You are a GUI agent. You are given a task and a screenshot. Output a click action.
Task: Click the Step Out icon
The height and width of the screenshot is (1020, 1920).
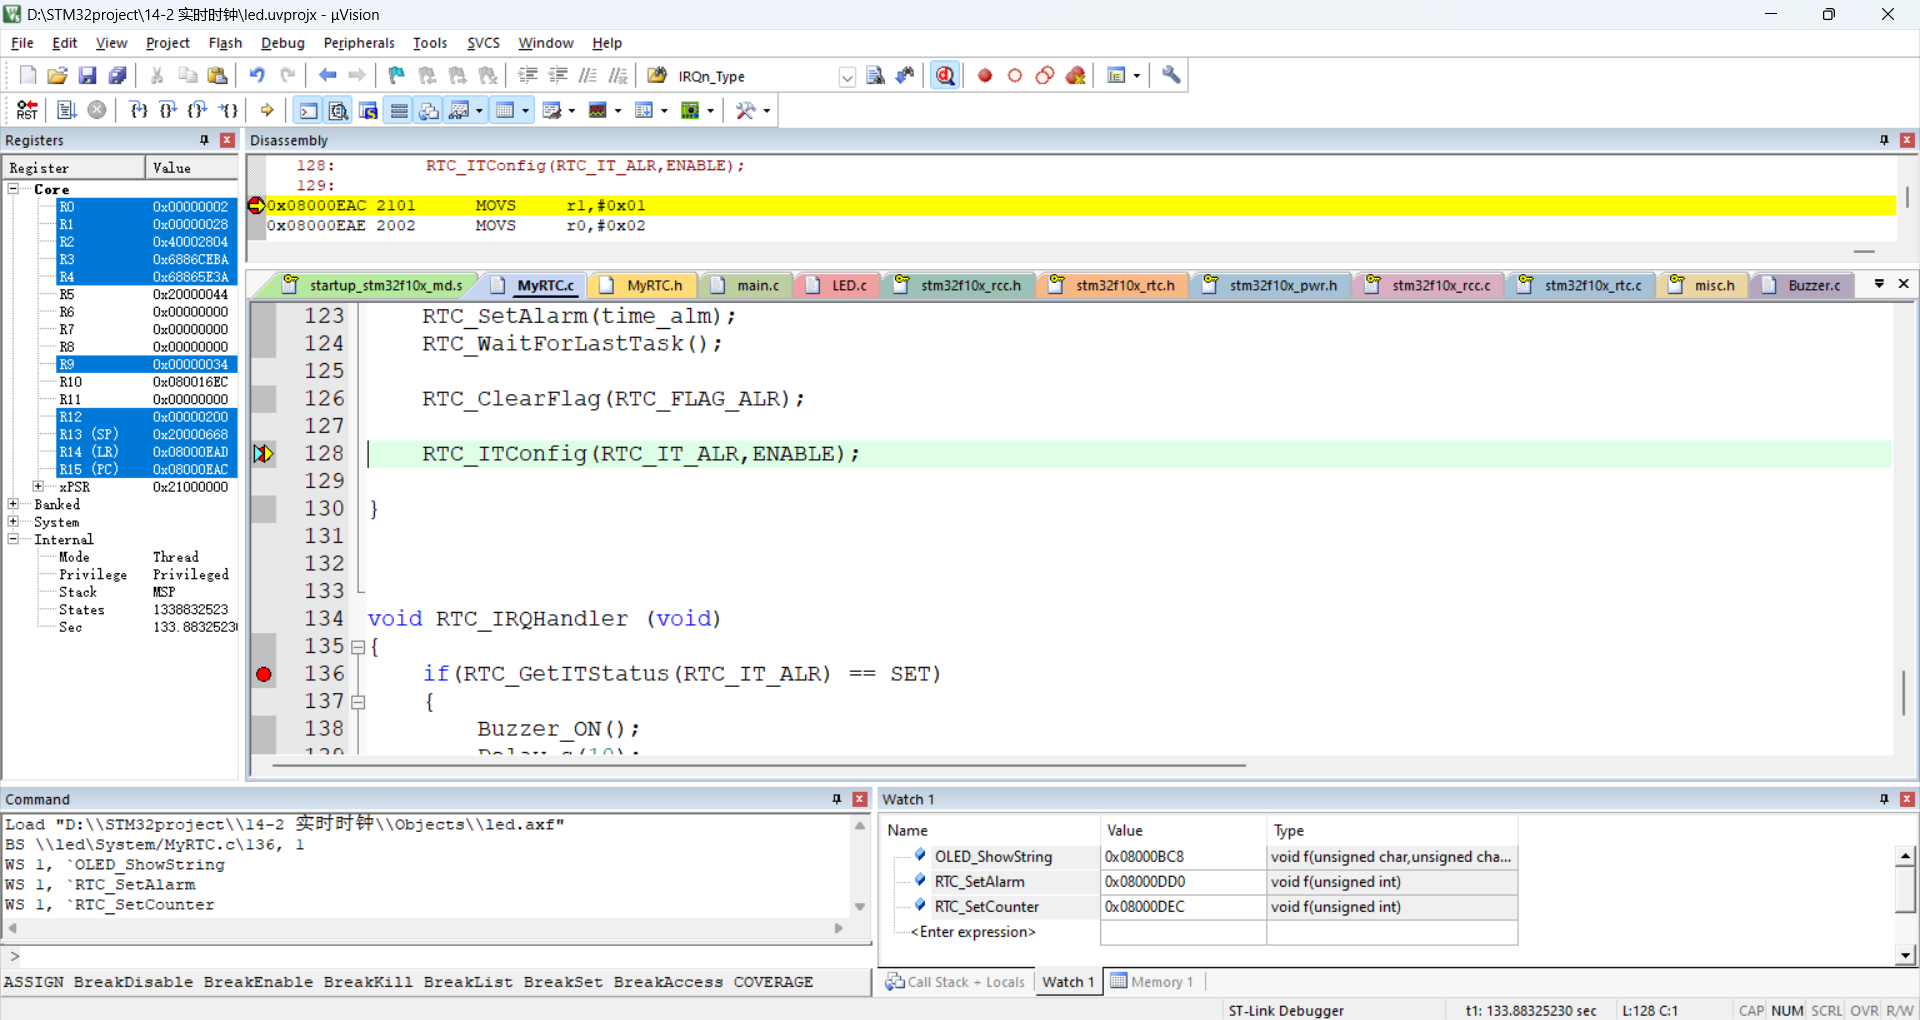[x=198, y=110]
